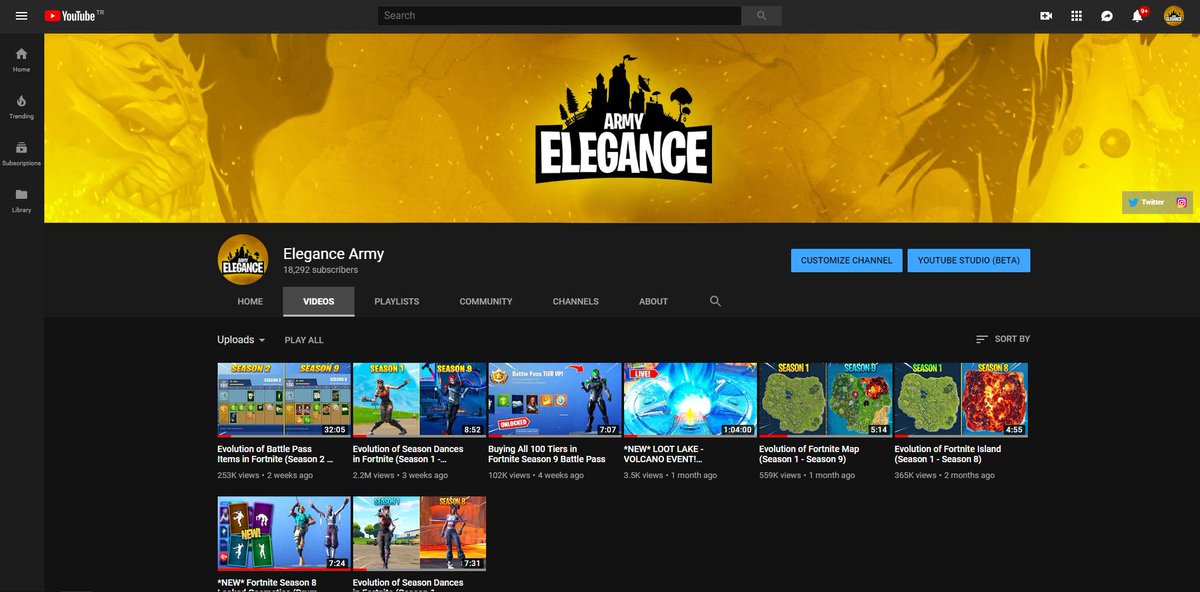The image size is (1200, 592).
Task: Click title 'Buying All 100 Tiers in Fortnite'
Action: (x=547, y=454)
